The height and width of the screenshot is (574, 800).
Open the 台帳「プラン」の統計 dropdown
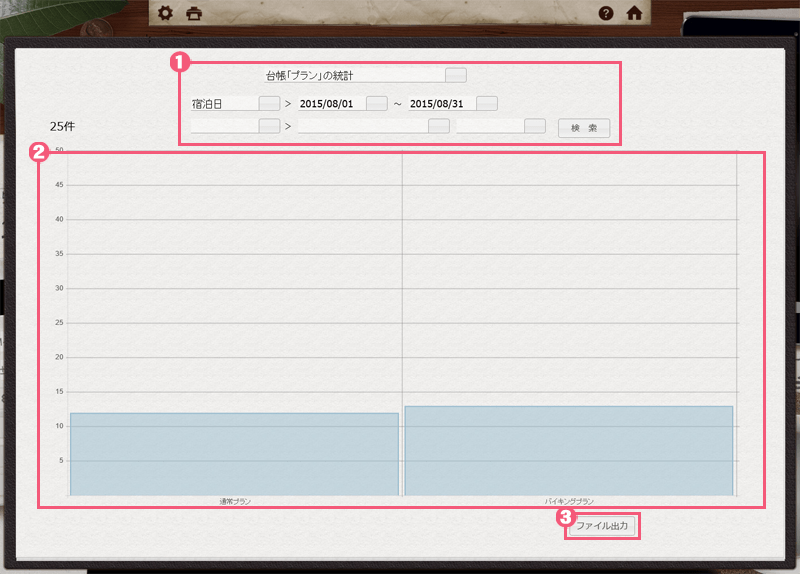[x=455, y=75]
